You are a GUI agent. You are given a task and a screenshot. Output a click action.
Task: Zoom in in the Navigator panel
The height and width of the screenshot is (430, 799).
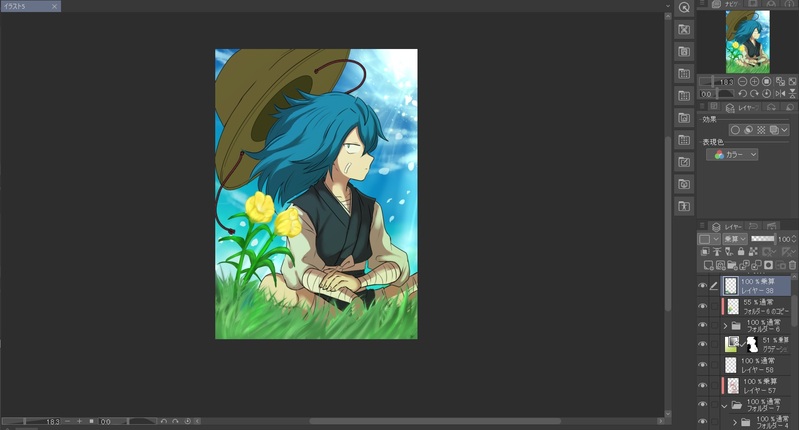(754, 82)
